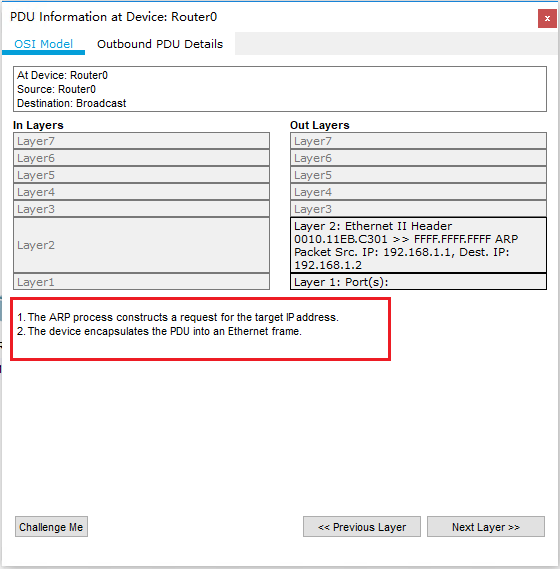This screenshot has height=569, width=560.
Task: Select the OSI Model tab
Action: [44, 44]
